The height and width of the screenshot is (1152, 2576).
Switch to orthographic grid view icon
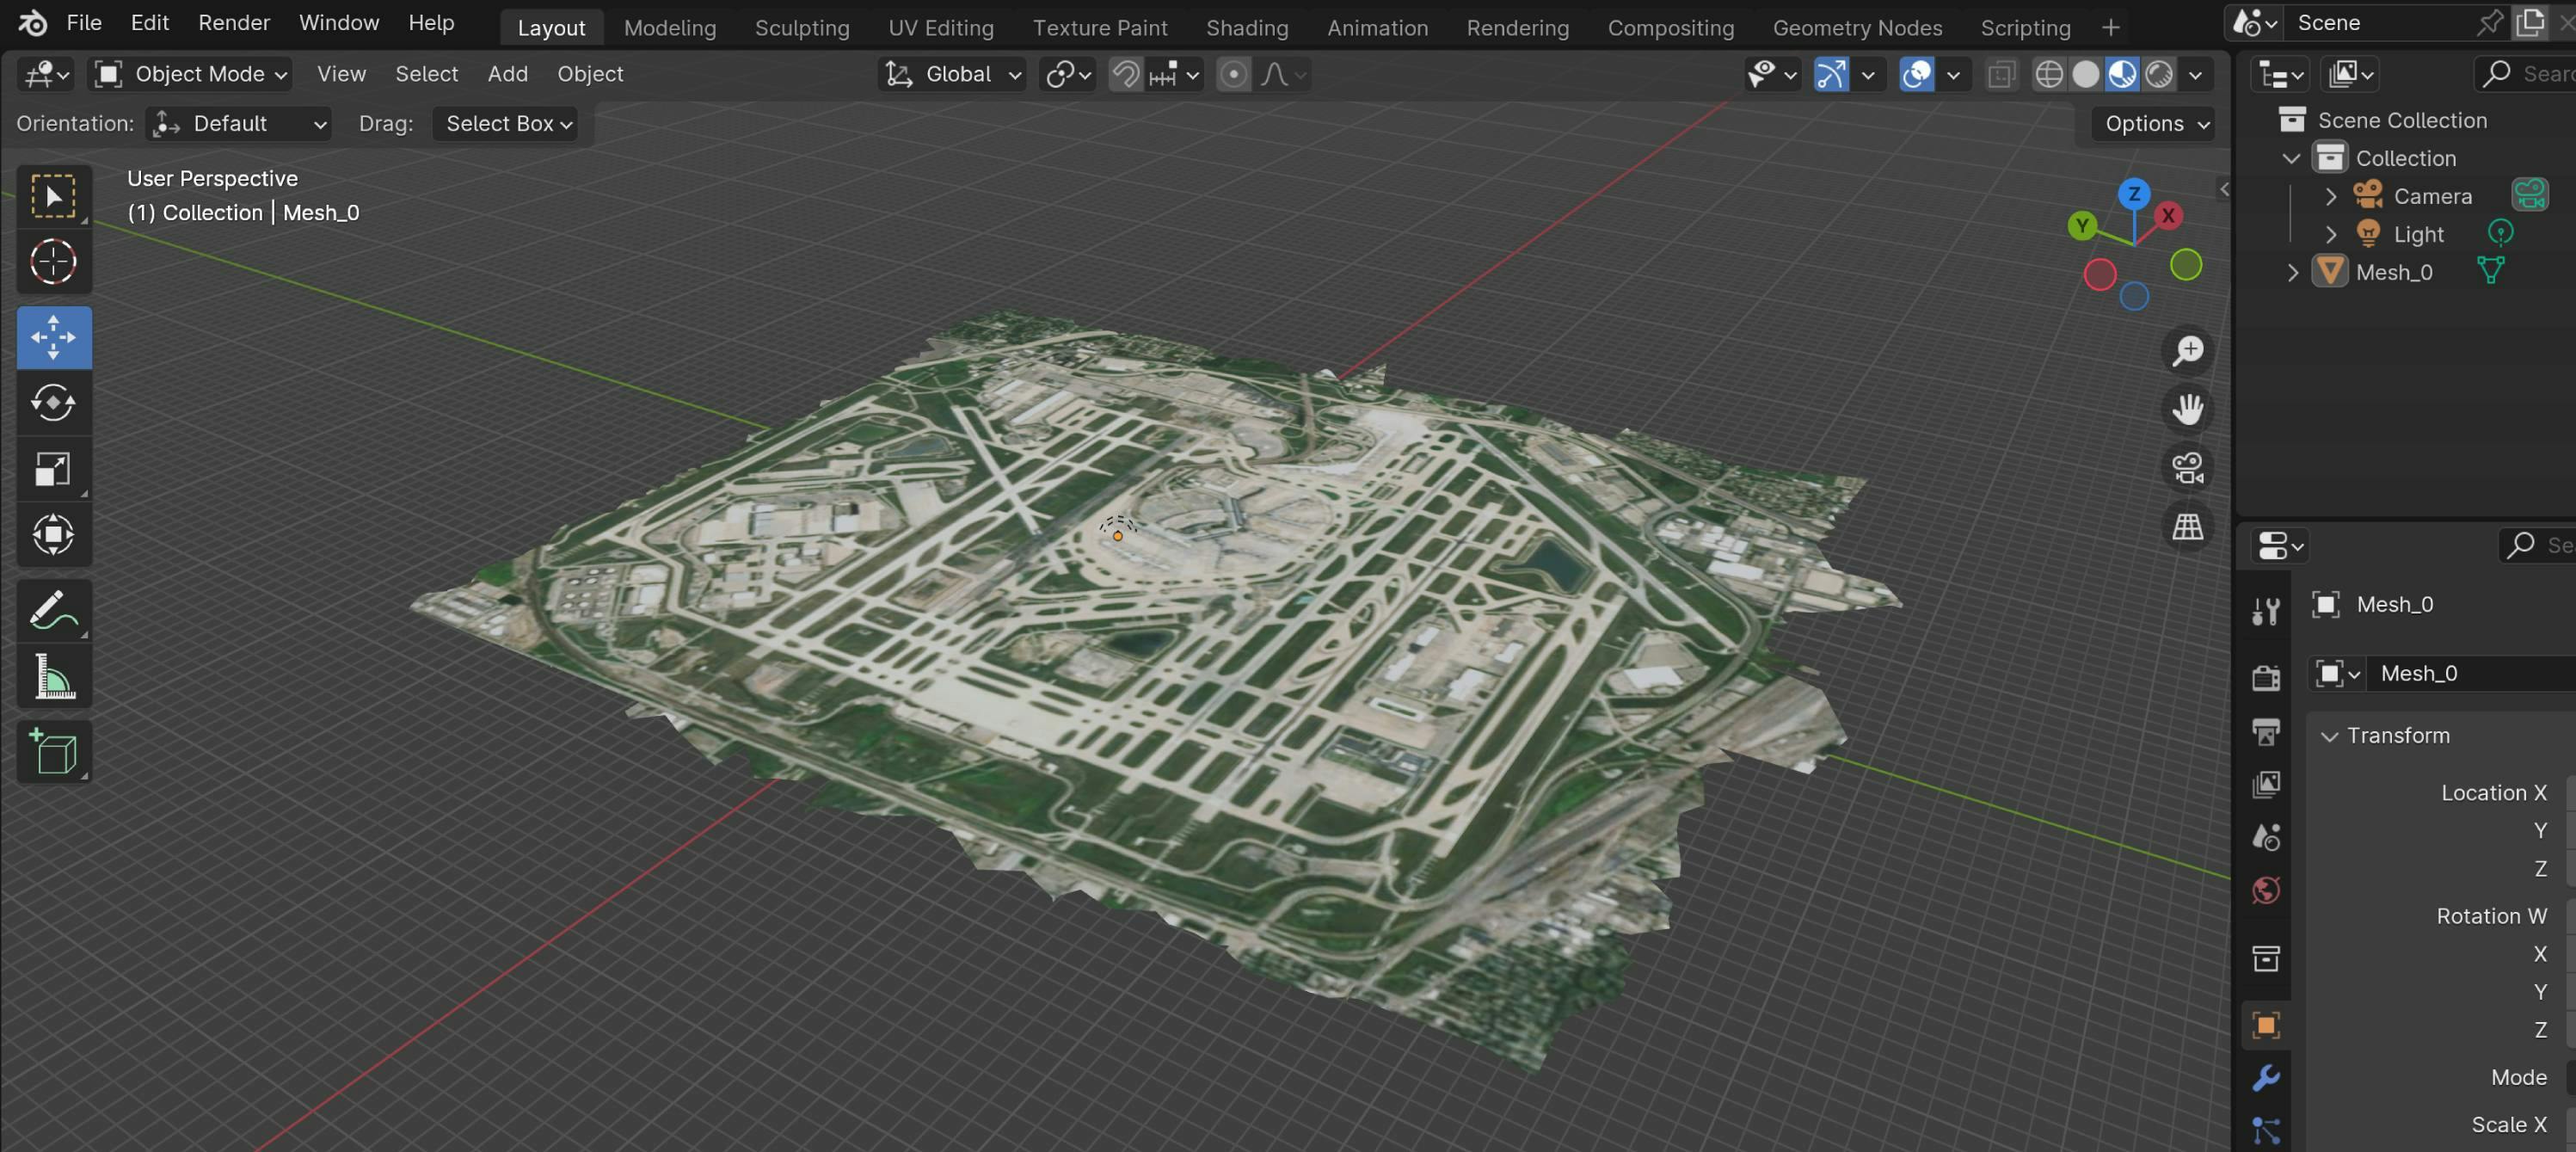click(2187, 527)
